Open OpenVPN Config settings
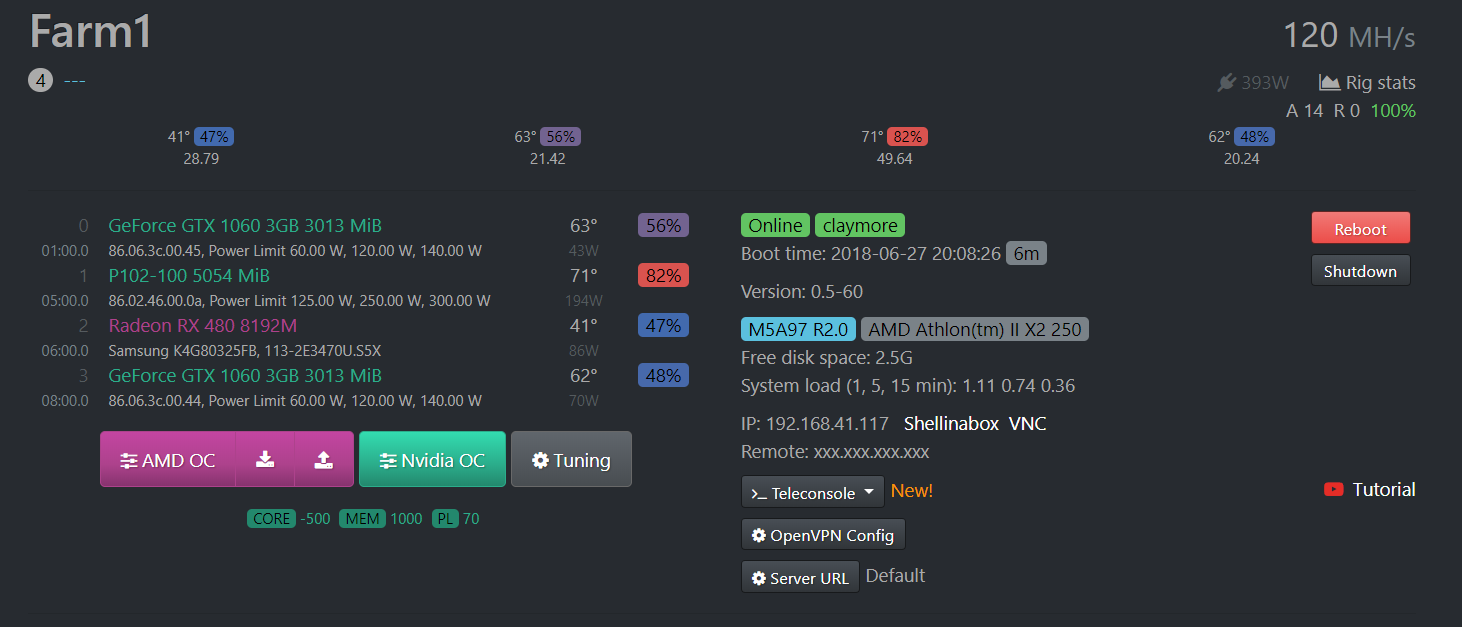 [823, 535]
